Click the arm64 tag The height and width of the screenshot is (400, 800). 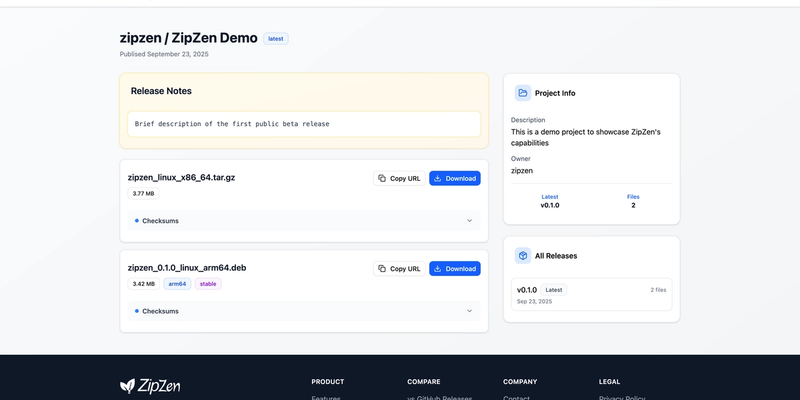(x=177, y=284)
